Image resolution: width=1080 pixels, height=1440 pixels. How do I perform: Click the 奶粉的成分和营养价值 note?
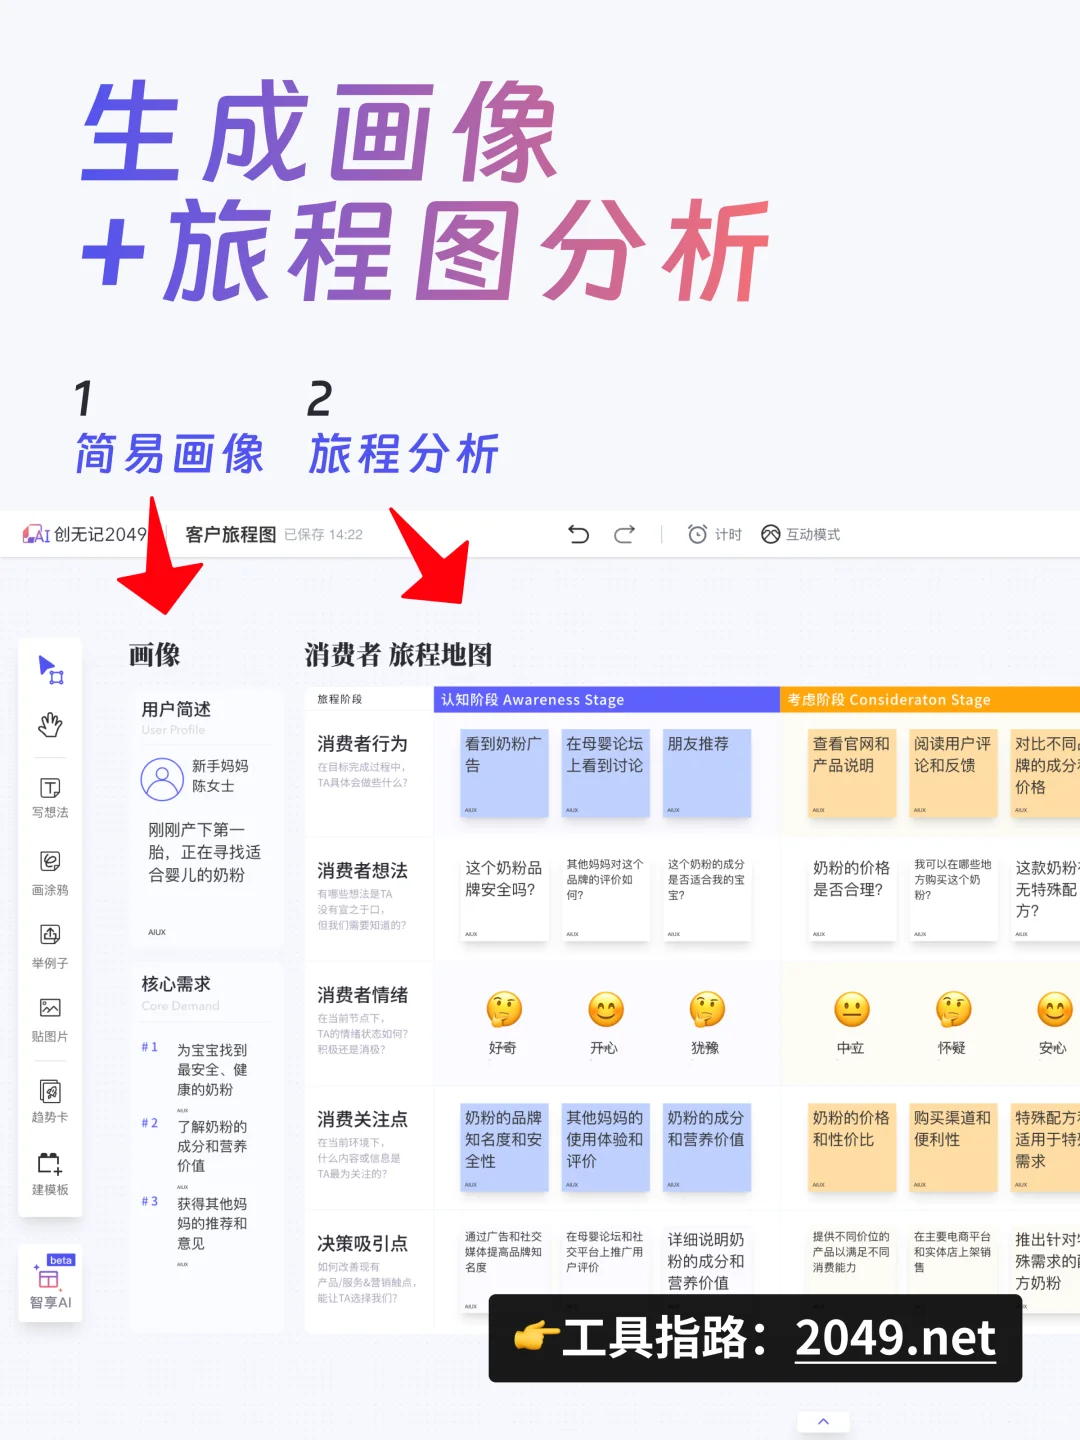[x=706, y=1147]
